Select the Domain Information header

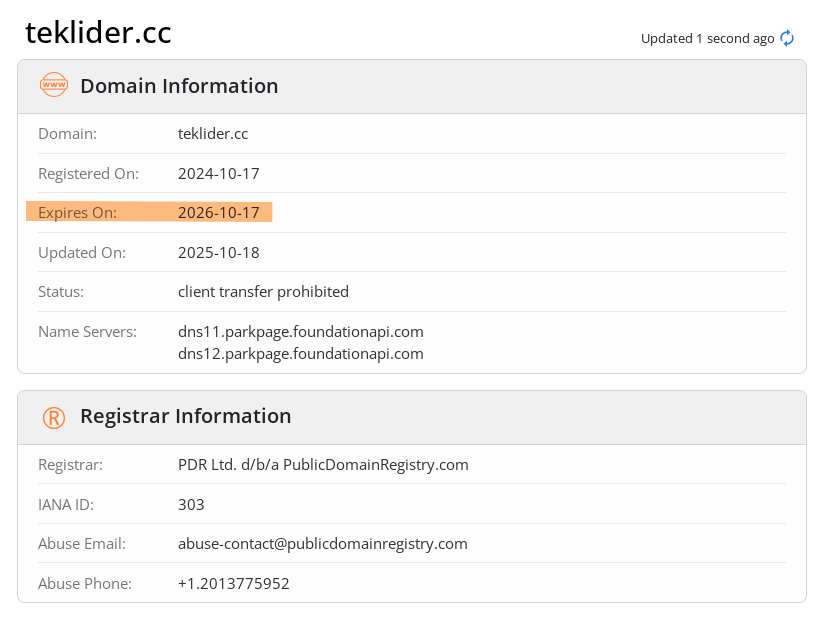click(179, 86)
